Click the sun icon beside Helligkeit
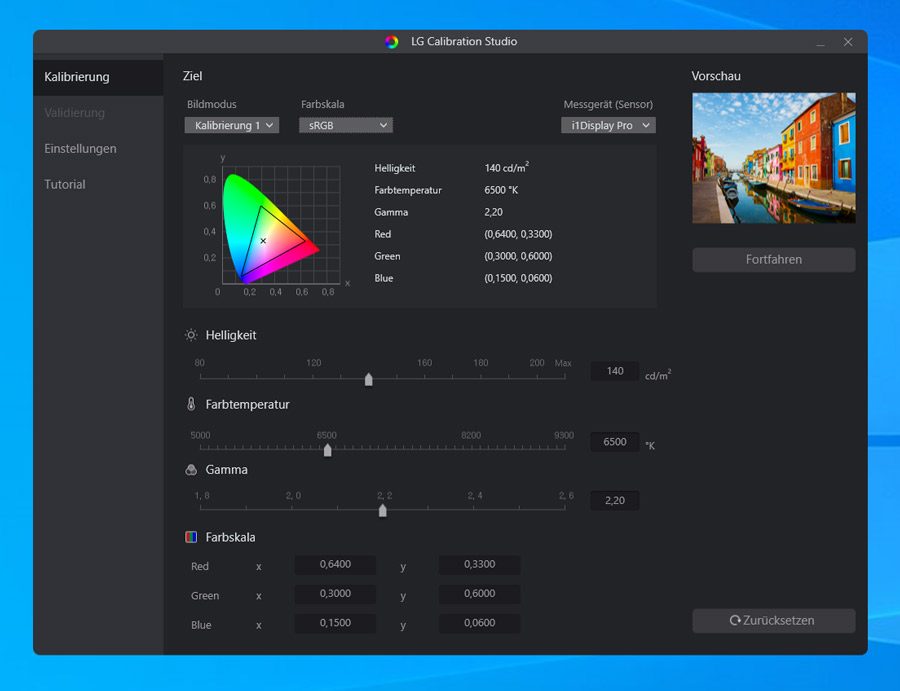Image resolution: width=900 pixels, height=691 pixels. [x=191, y=335]
